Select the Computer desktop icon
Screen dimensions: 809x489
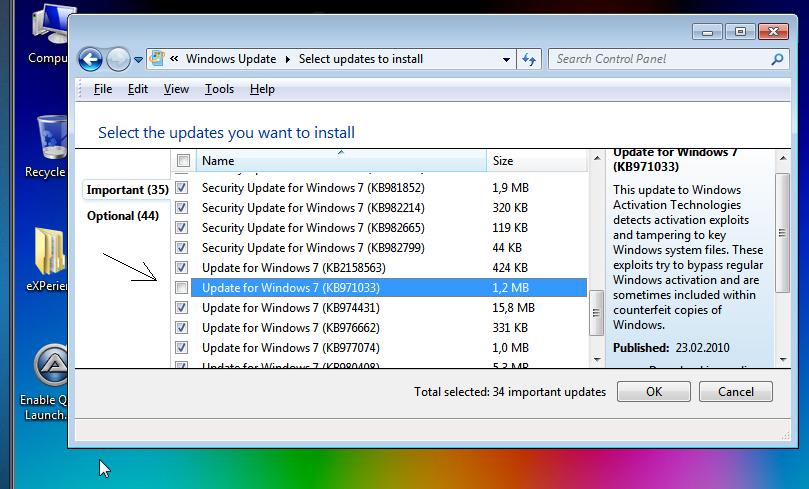[49, 35]
